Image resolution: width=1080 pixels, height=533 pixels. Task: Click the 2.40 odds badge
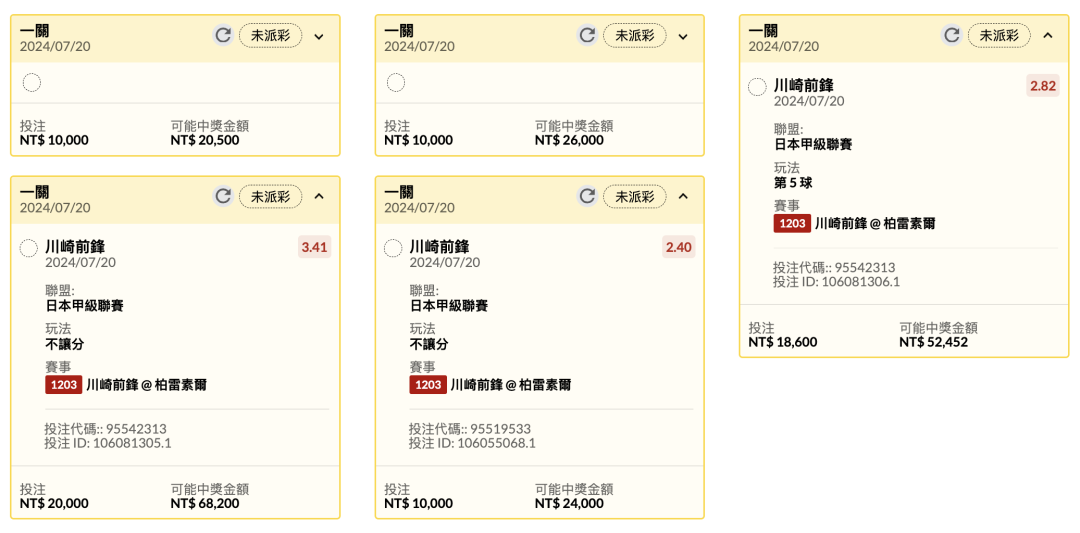point(678,247)
